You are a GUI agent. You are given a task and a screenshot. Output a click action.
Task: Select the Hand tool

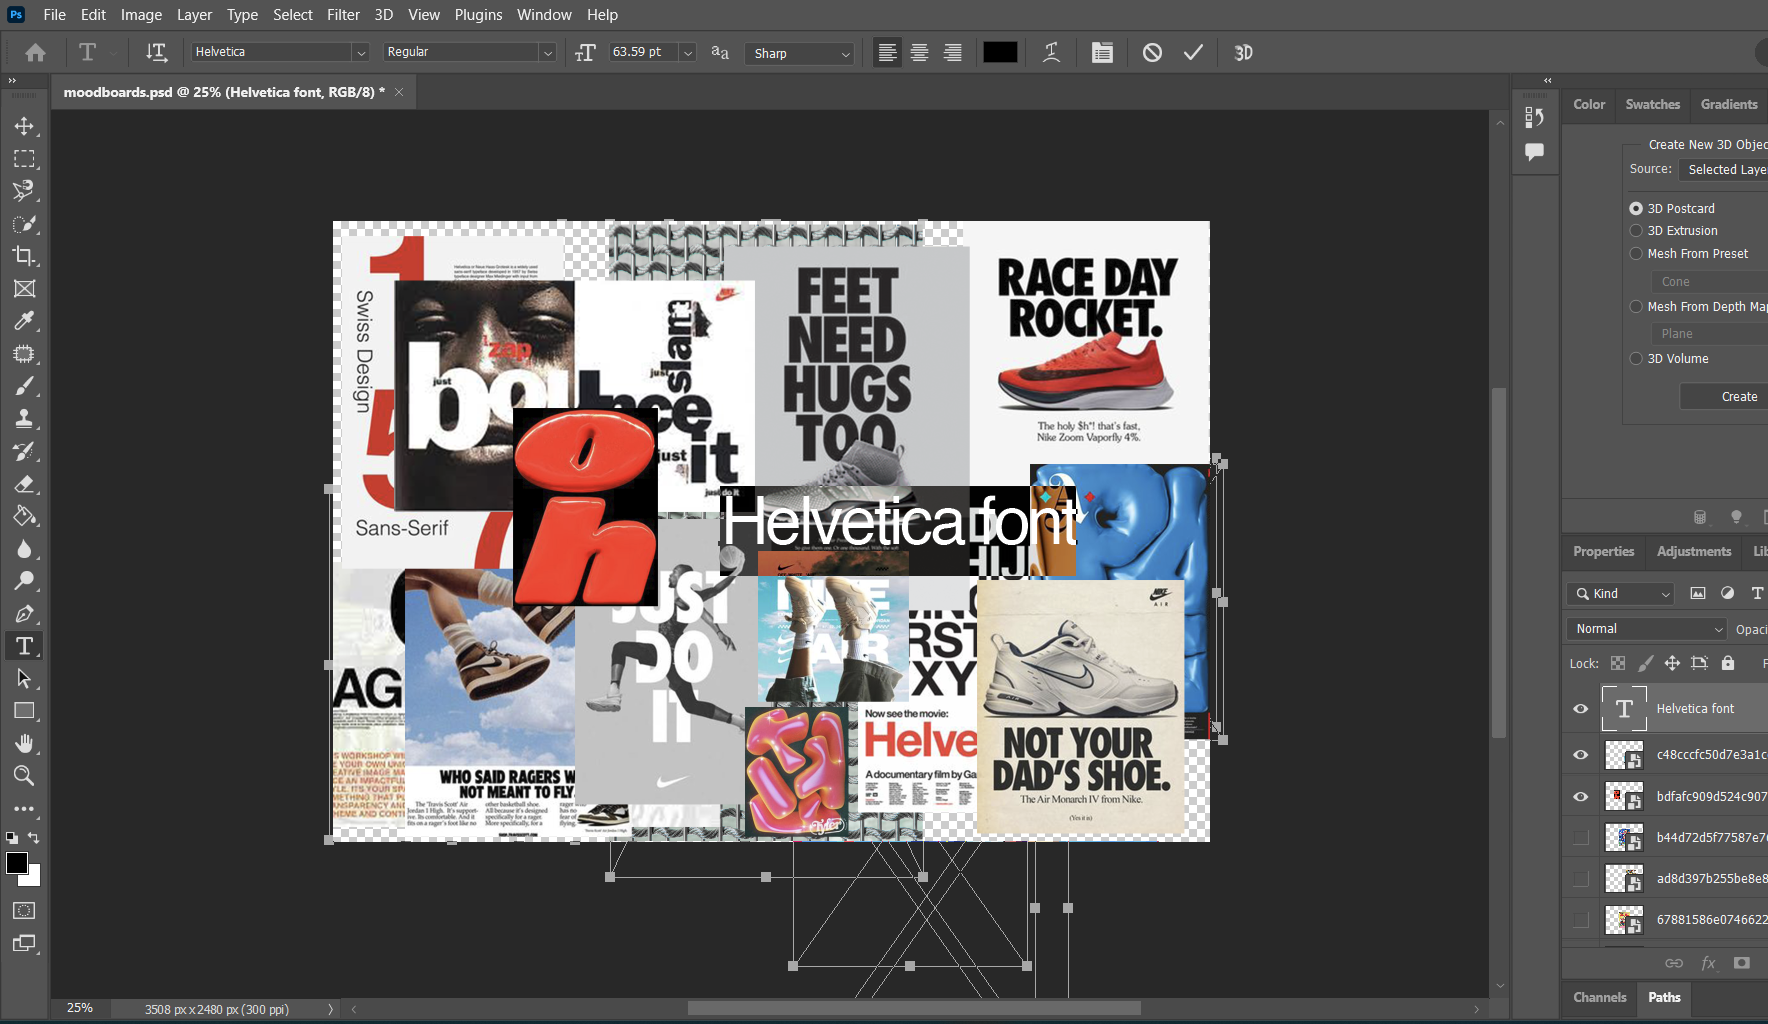tap(24, 743)
